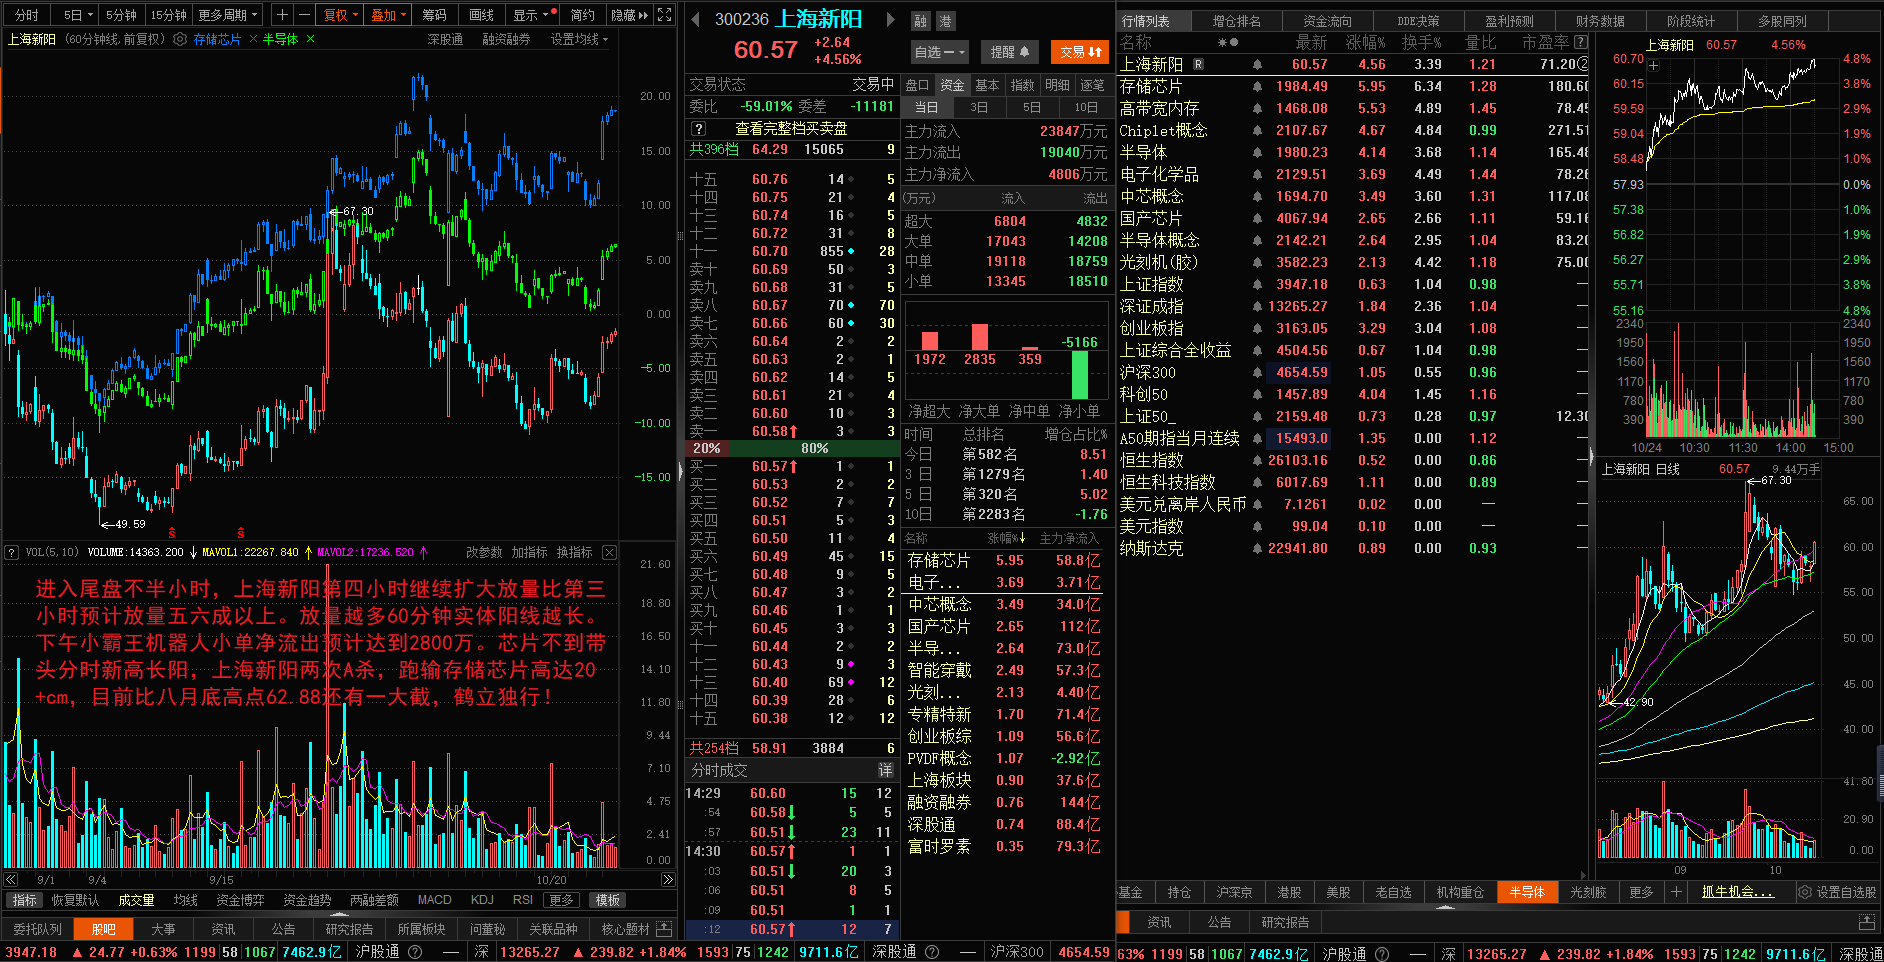Select 3日 fund flow tab

click(x=979, y=107)
